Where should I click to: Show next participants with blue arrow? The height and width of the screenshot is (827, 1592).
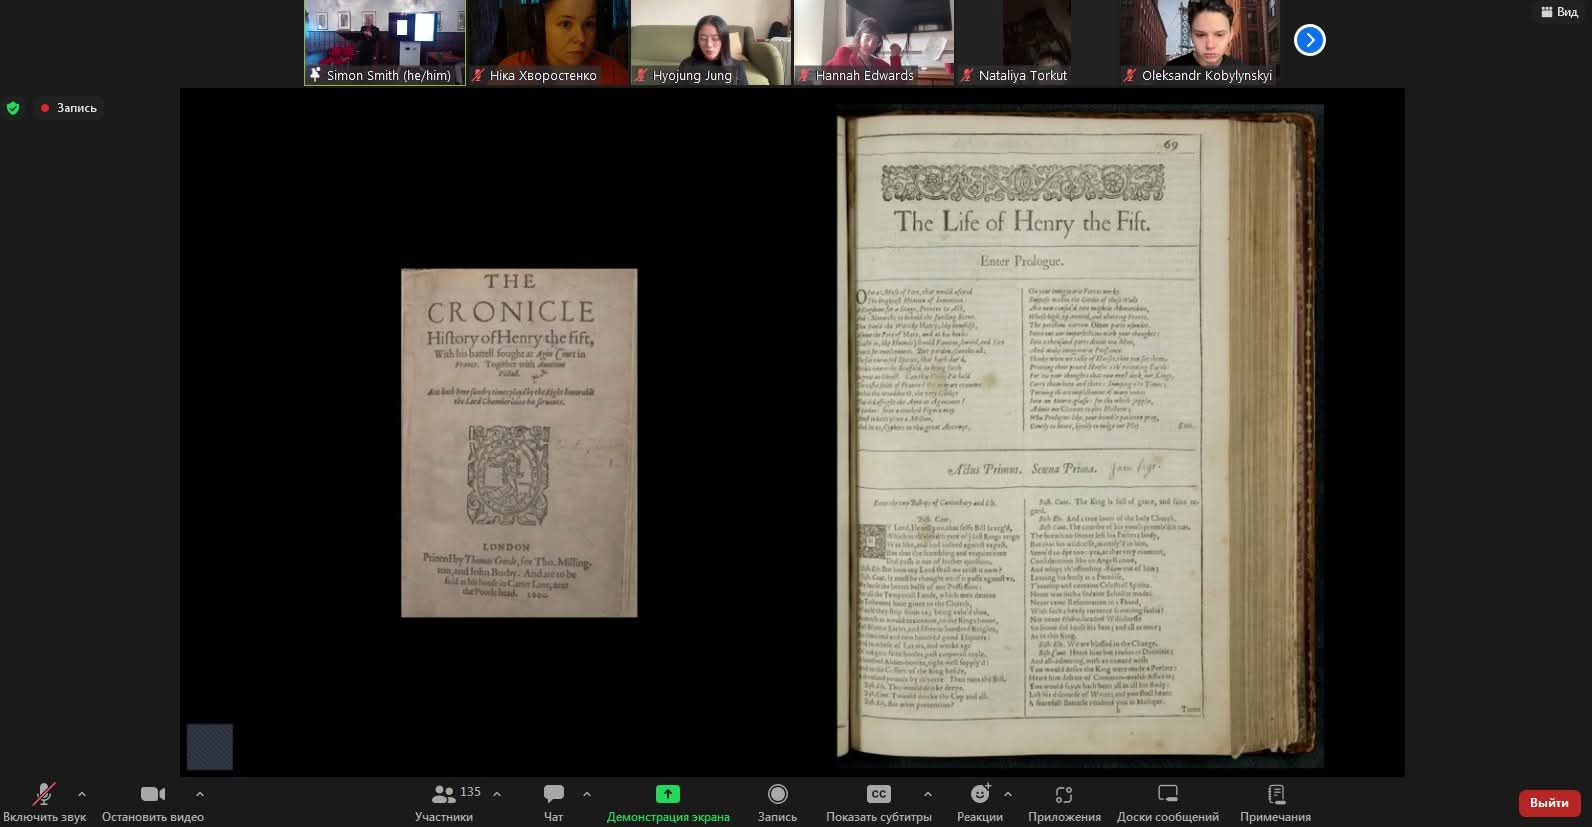point(1309,40)
